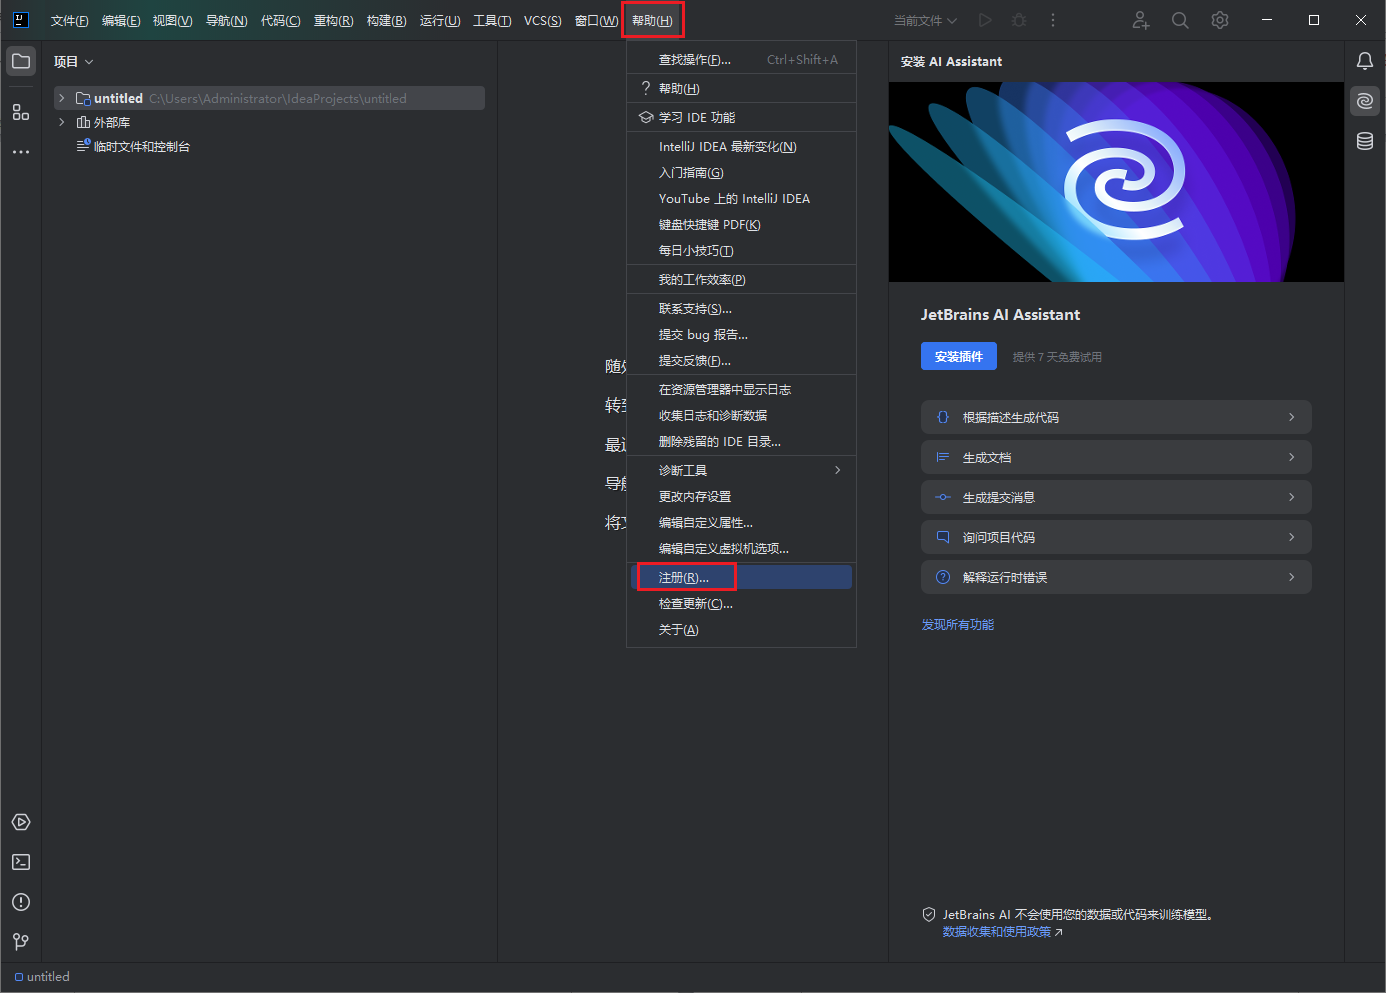Open the toolbar more actions kebab icon

(1053, 20)
